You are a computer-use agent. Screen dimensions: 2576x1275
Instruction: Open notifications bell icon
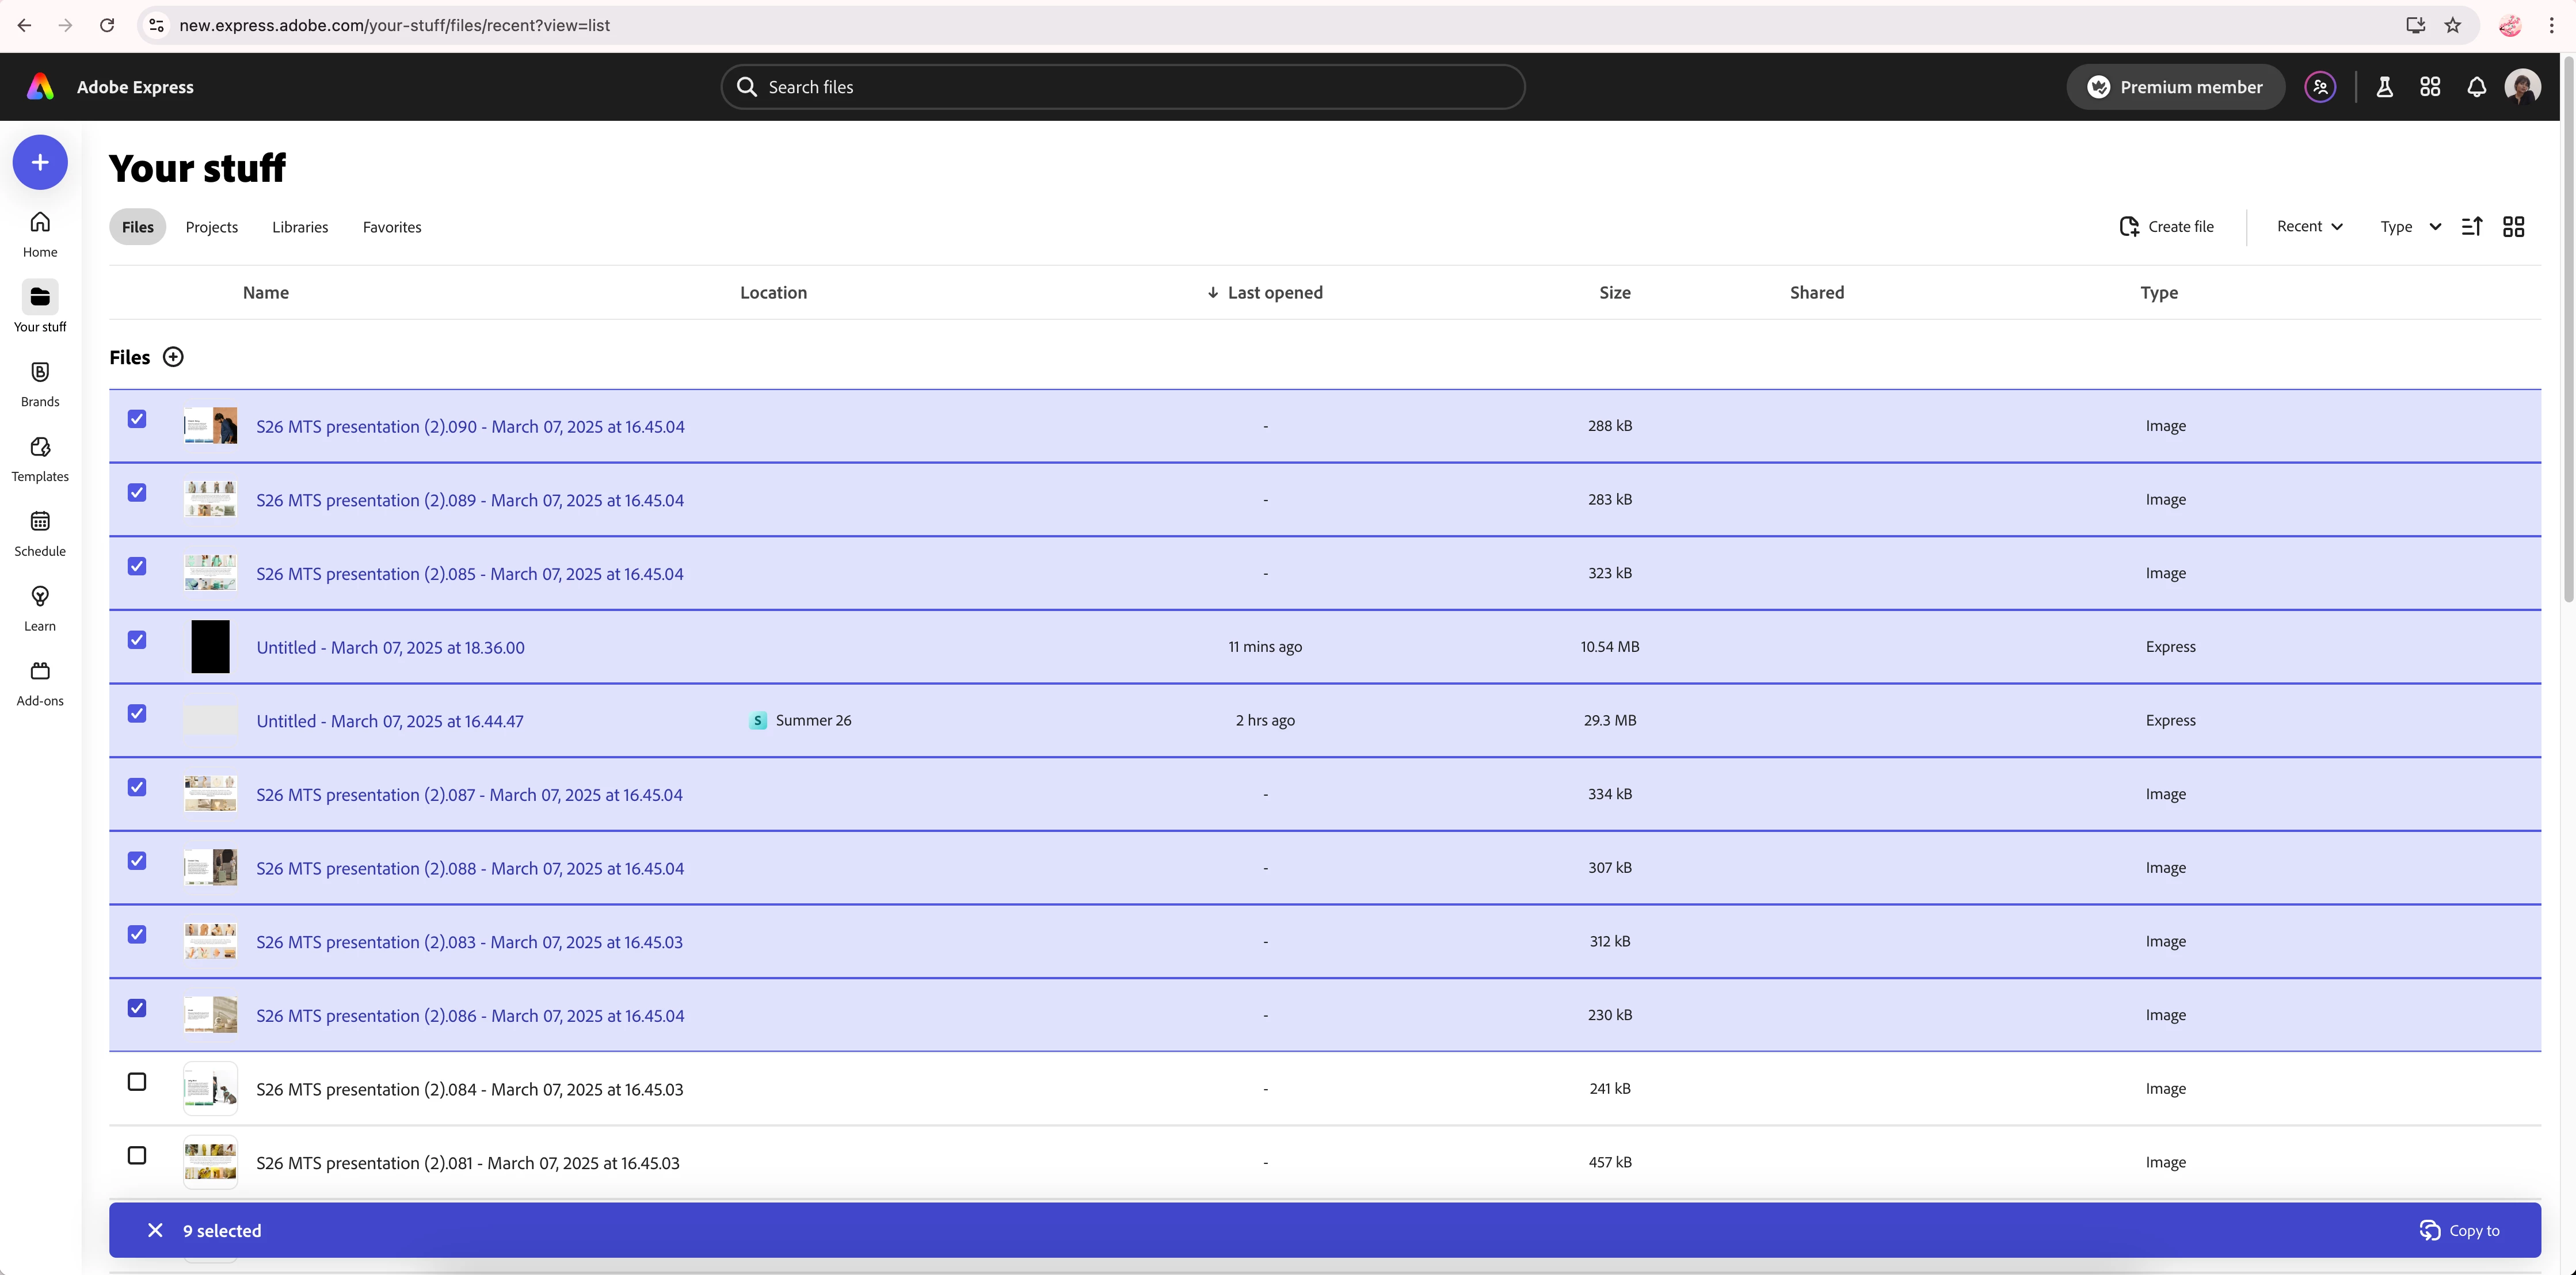(x=2476, y=87)
